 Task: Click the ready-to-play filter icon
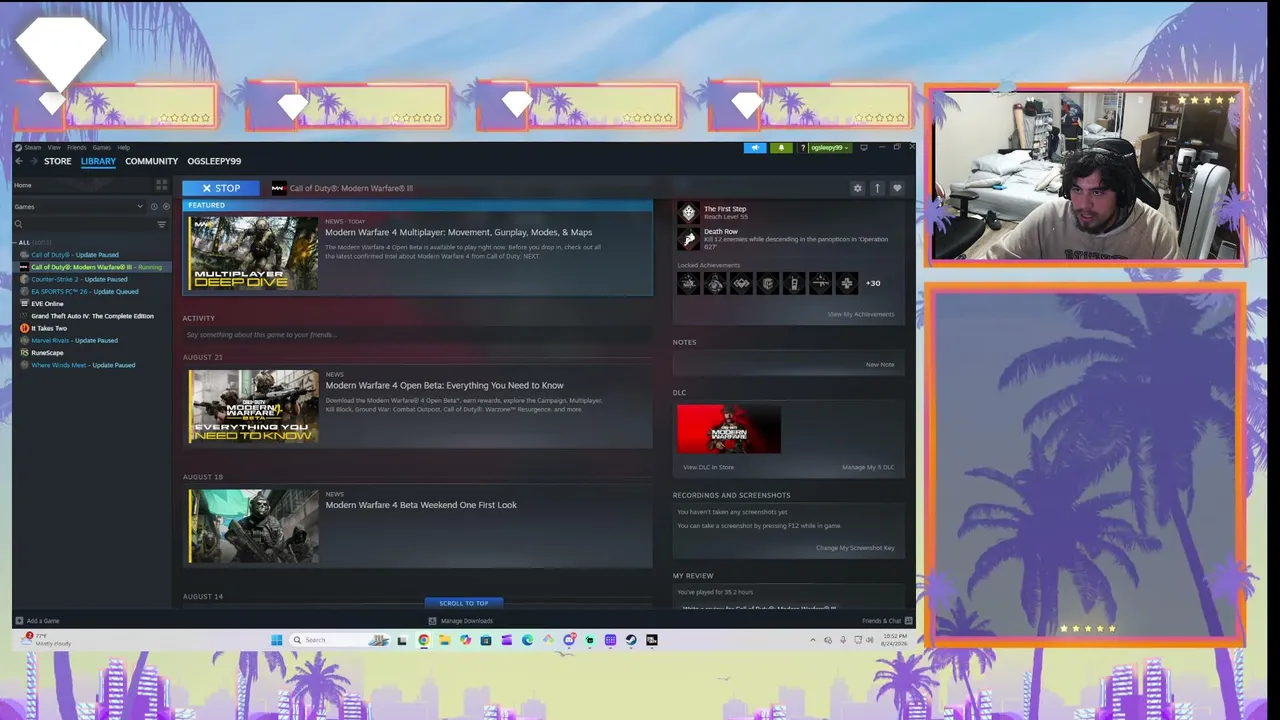[x=166, y=206]
